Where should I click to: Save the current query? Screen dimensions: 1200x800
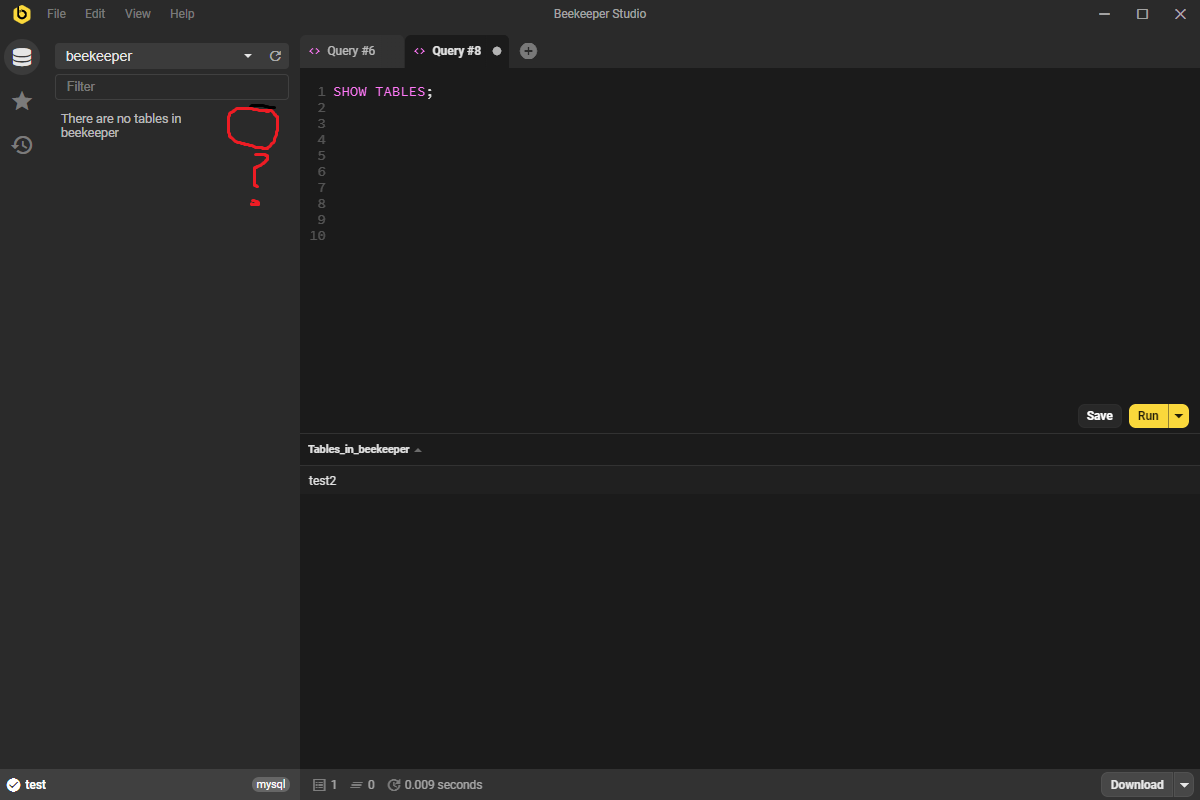click(x=1099, y=415)
